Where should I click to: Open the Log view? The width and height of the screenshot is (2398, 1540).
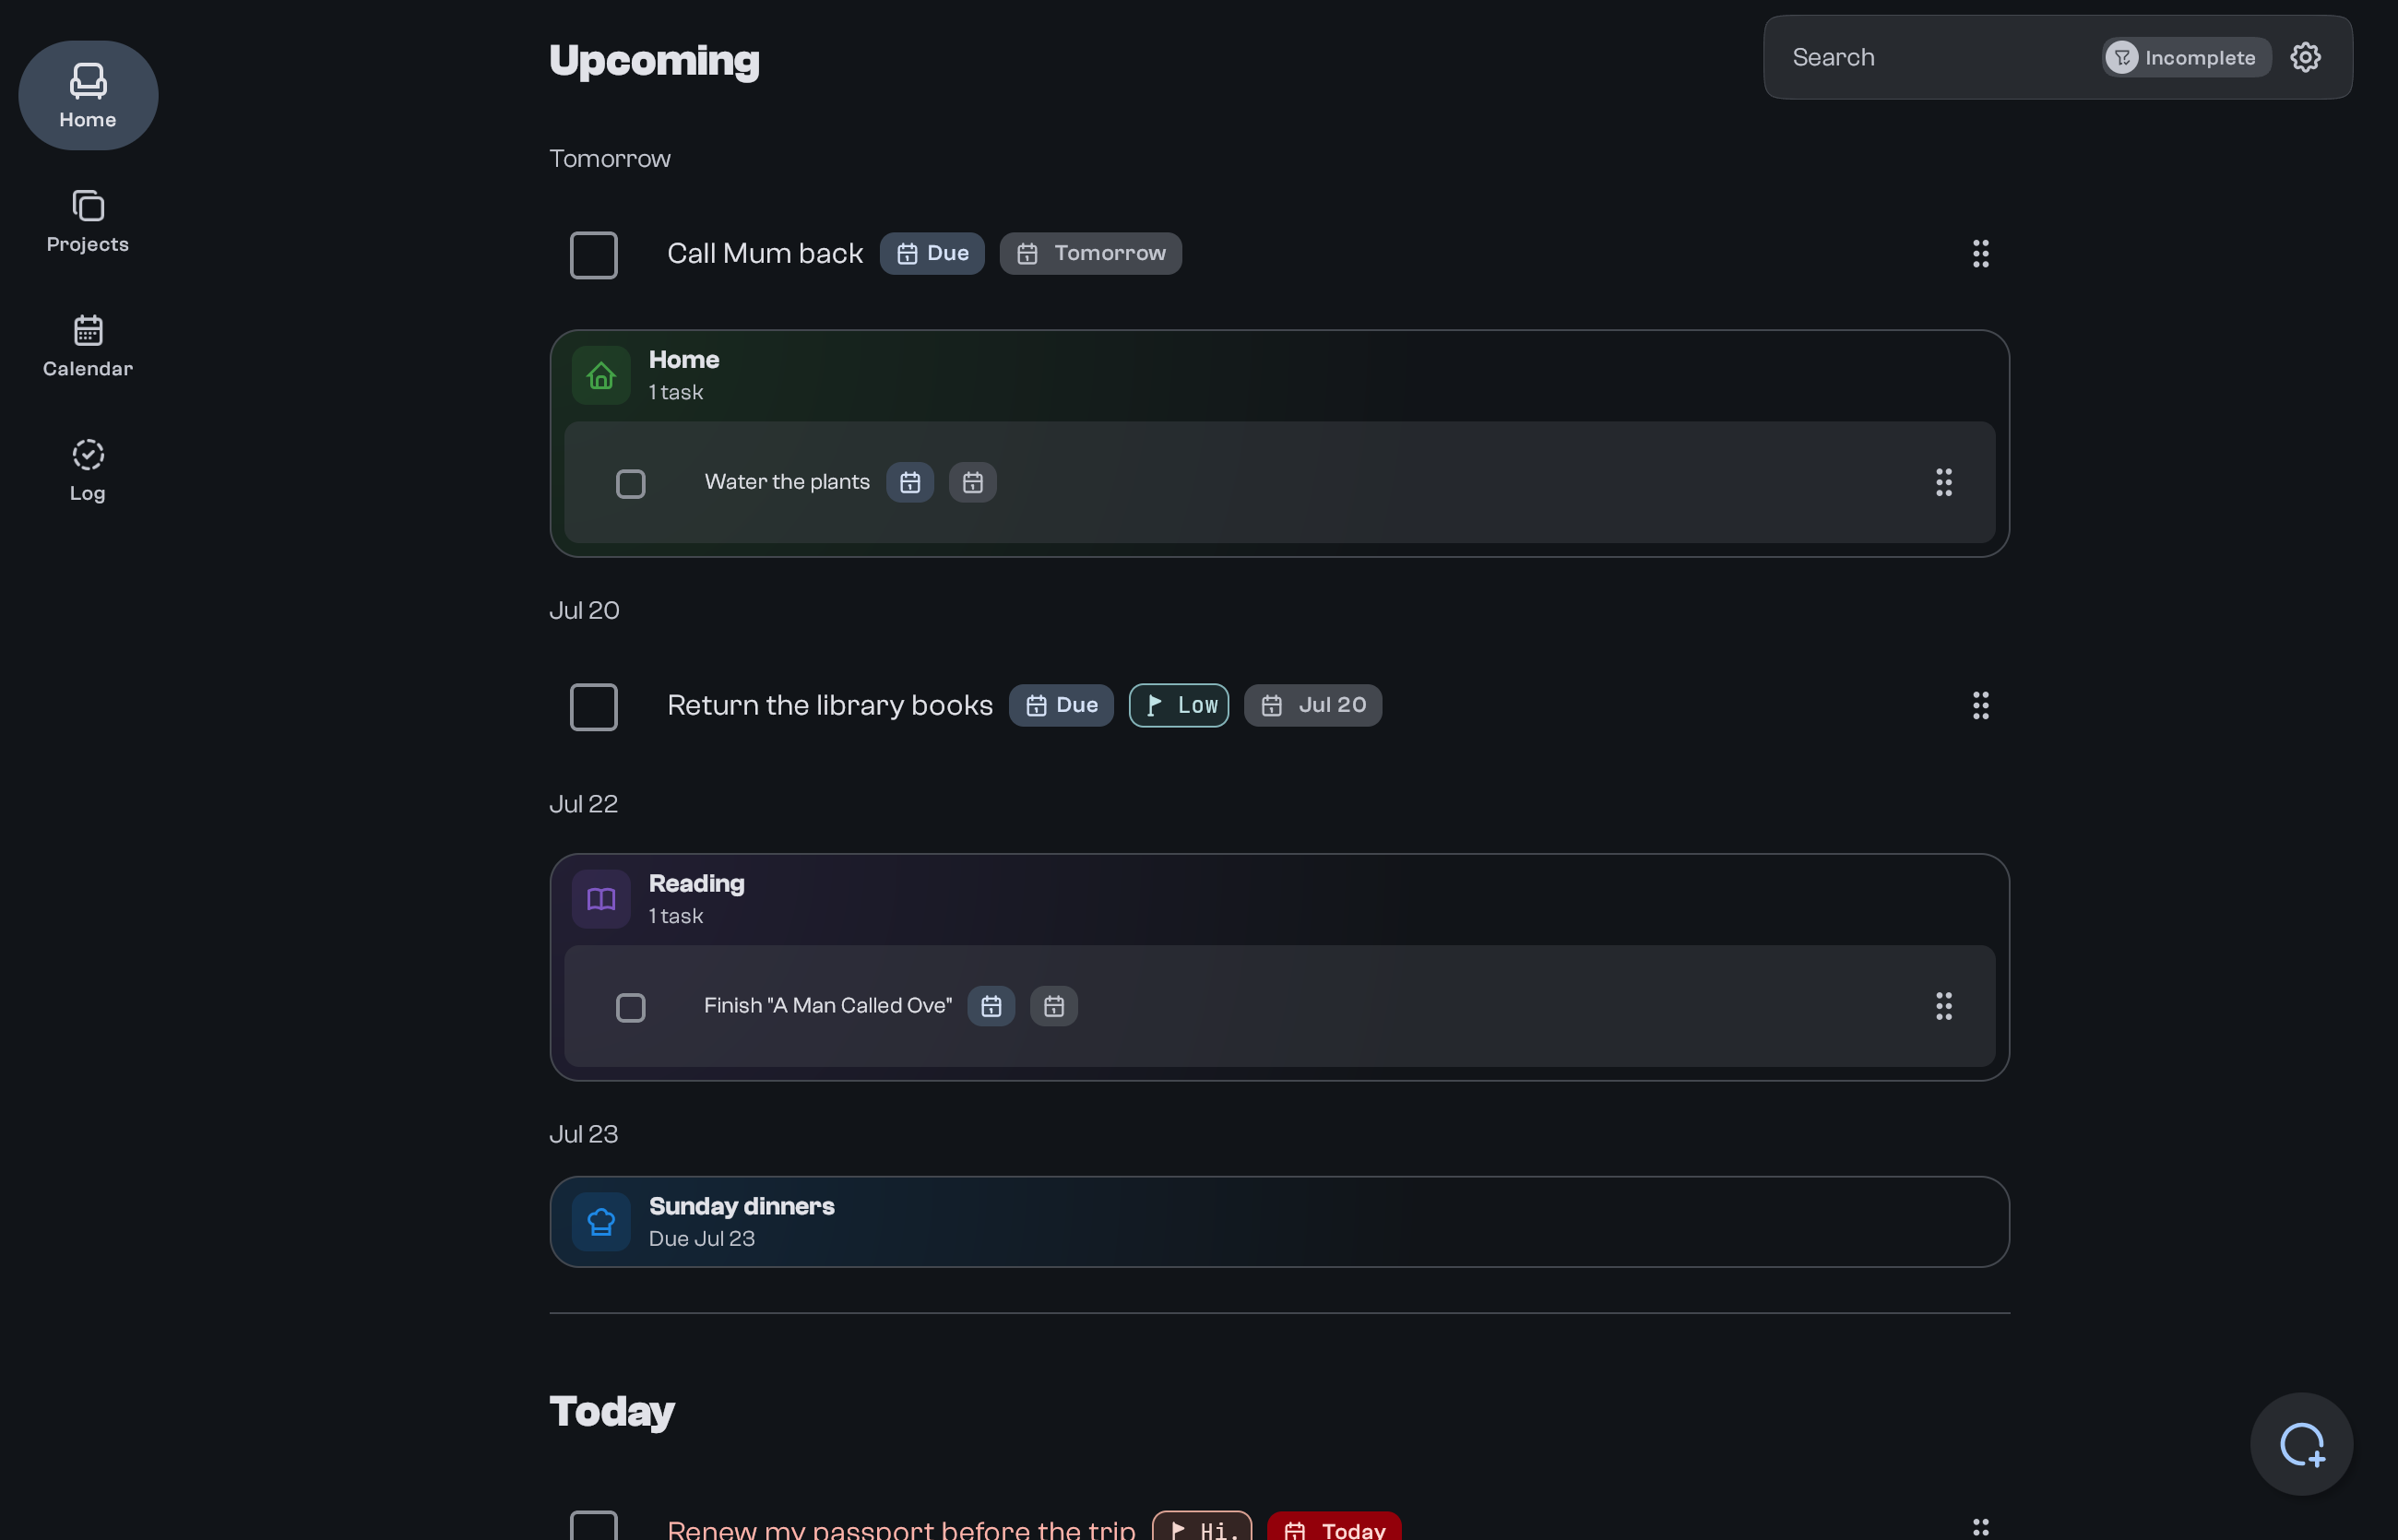click(88, 470)
